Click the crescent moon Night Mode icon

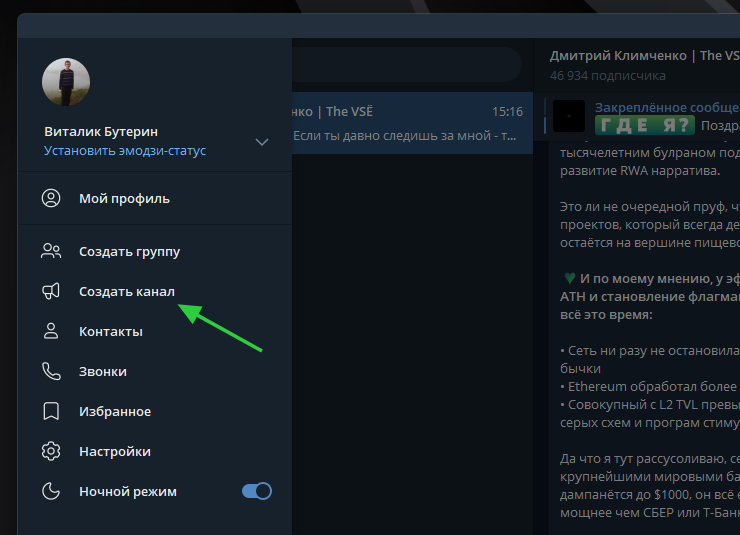[51, 491]
